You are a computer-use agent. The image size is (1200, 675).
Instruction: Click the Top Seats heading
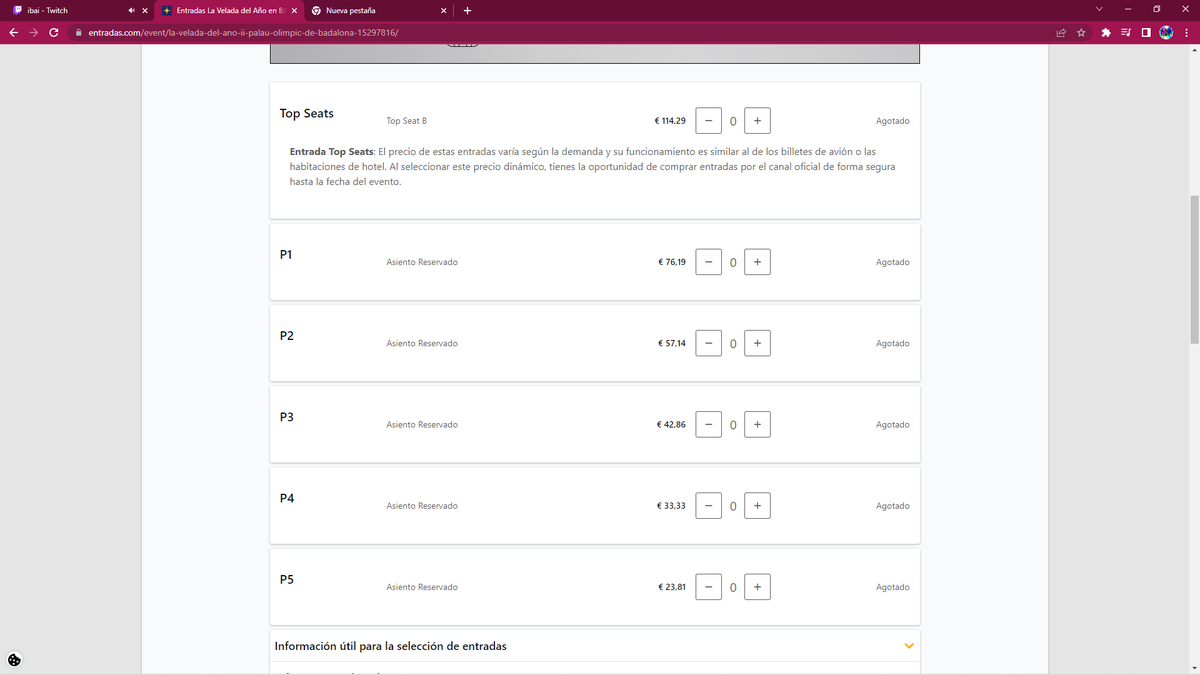(x=307, y=114)
